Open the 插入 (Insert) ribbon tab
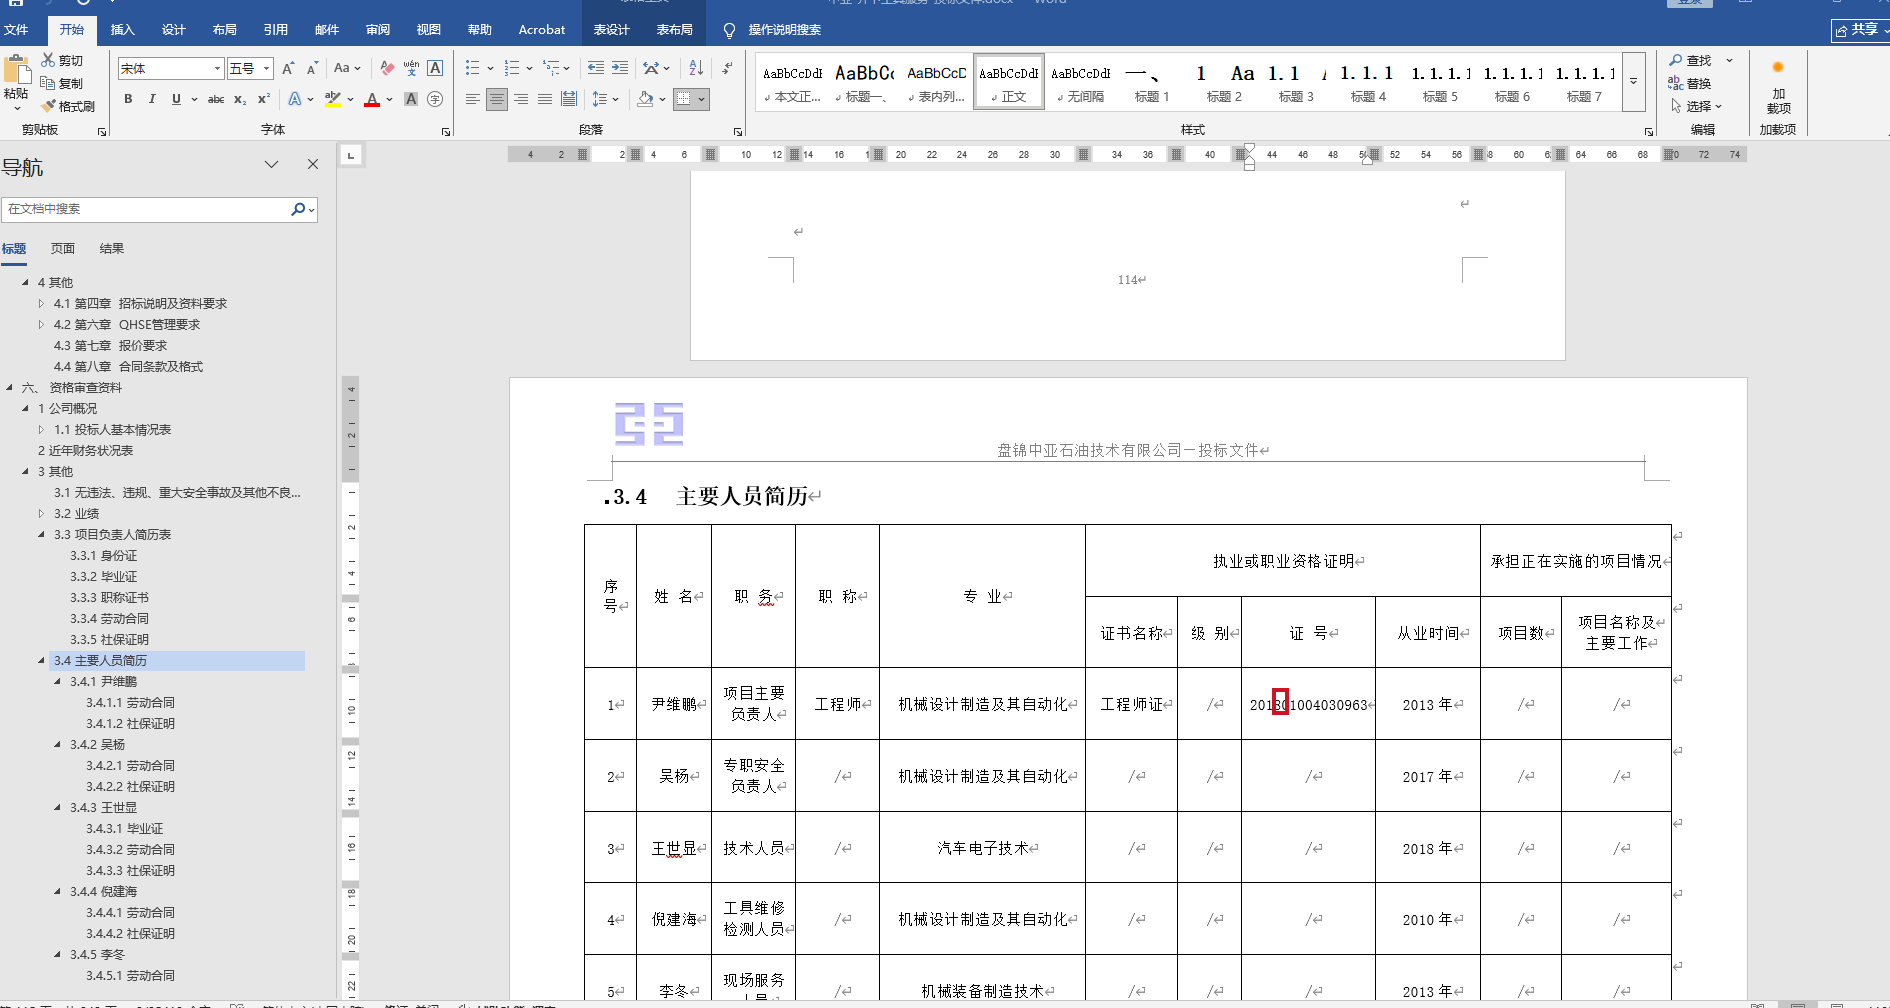Viewport: 1890px width, 1008px height. pyautogui.click(x=122, y=30)
